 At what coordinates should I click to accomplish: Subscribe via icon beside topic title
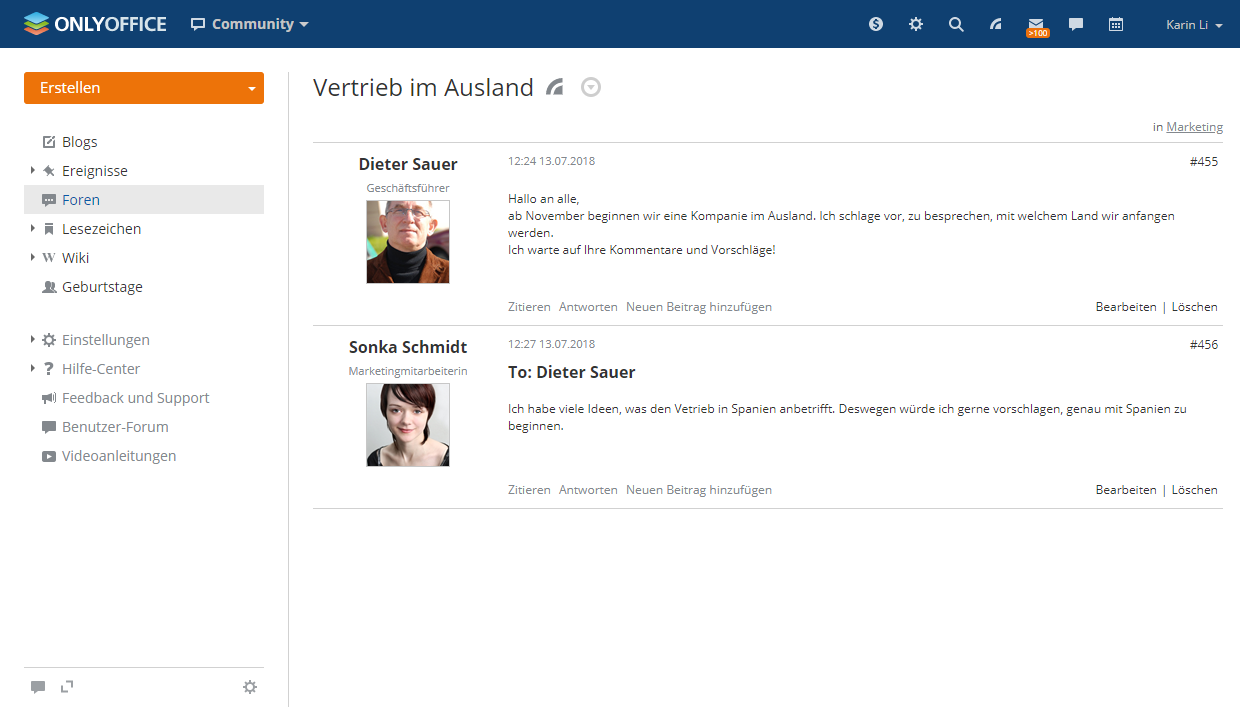pyautogui.click(x=555, y=88)
